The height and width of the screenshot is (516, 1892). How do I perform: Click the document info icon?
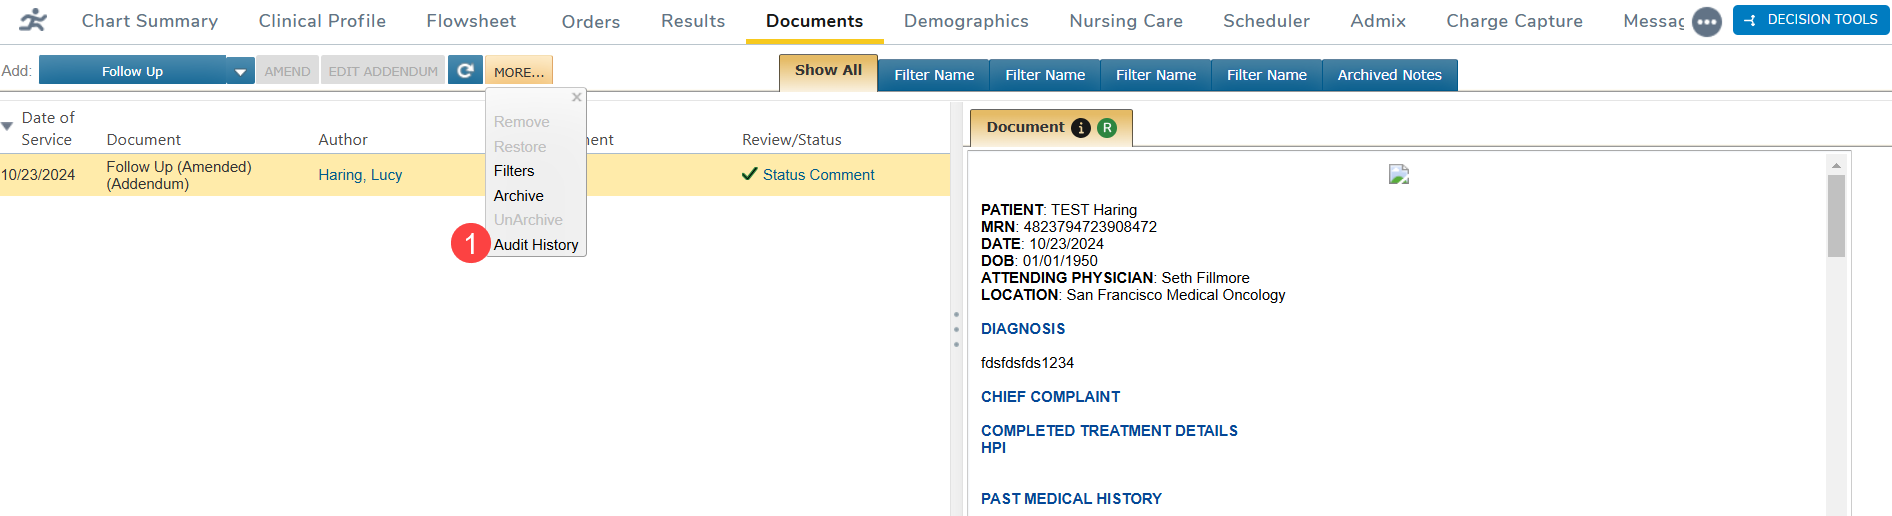pyautogui.click(x=1081, y=128)
